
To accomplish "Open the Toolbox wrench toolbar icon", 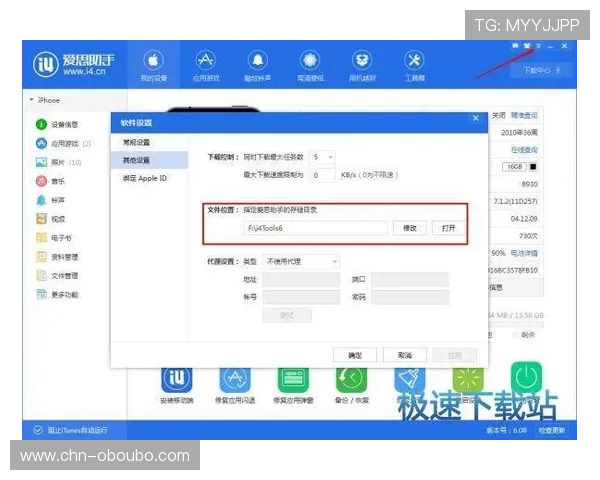I will click(414, 65).
